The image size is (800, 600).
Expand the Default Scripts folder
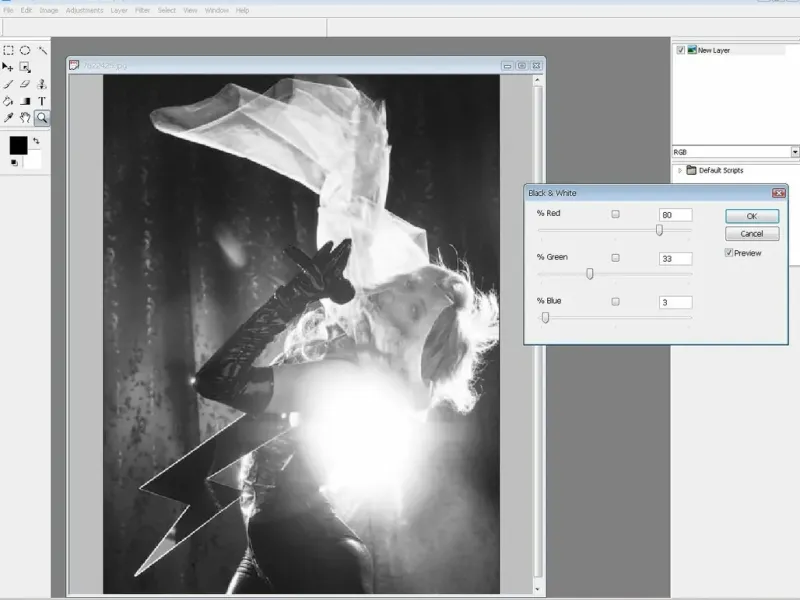(x=681, y=170)
